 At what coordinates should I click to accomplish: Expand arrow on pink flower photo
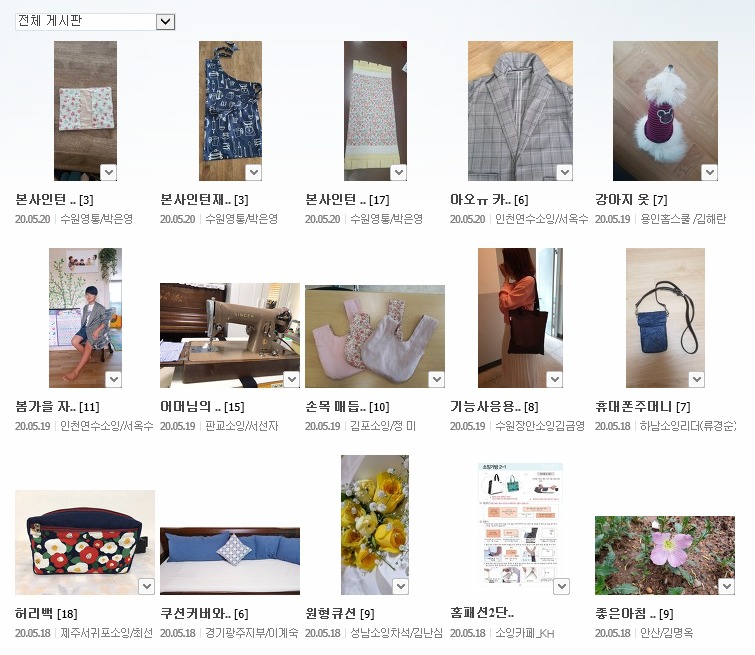click(726, 586)
